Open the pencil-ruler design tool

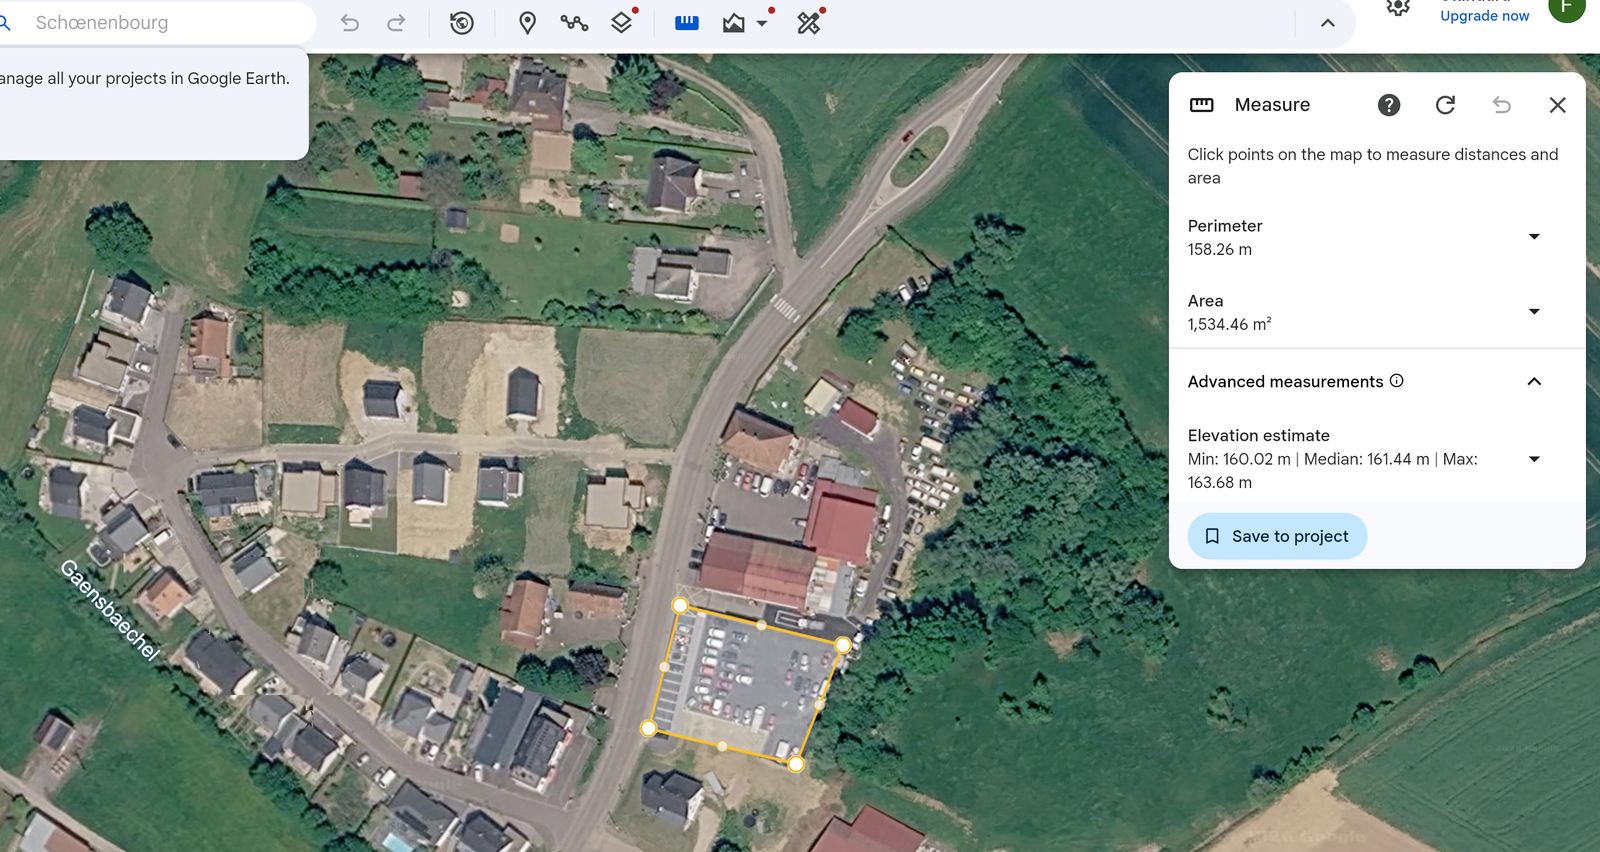tap(809, 22)
